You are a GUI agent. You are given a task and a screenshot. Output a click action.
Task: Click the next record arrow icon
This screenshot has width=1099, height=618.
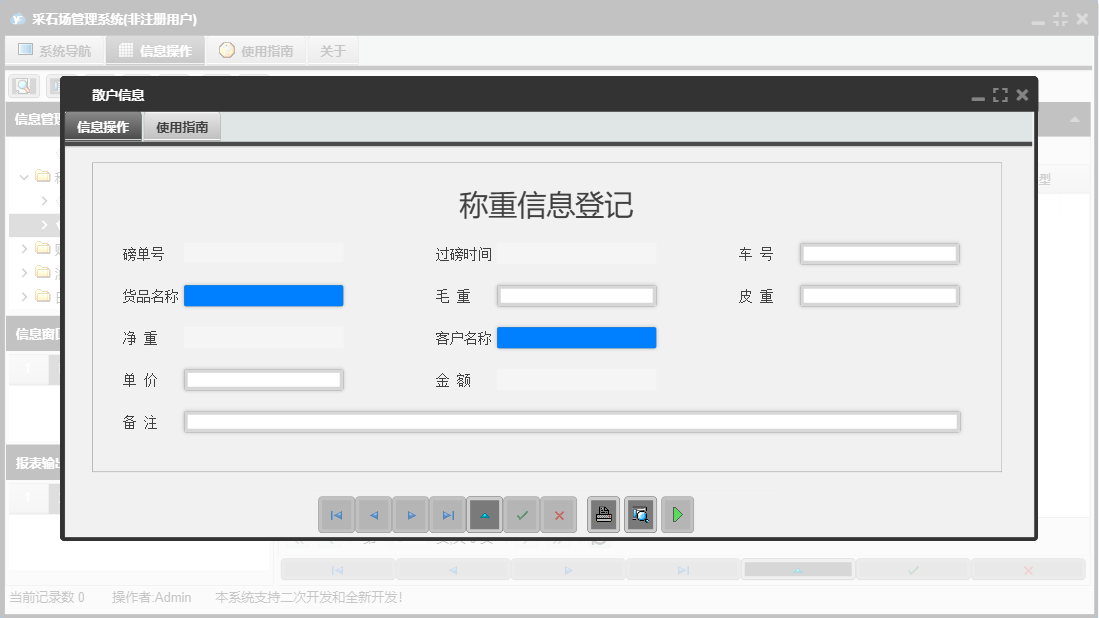(x=411, y=514)
